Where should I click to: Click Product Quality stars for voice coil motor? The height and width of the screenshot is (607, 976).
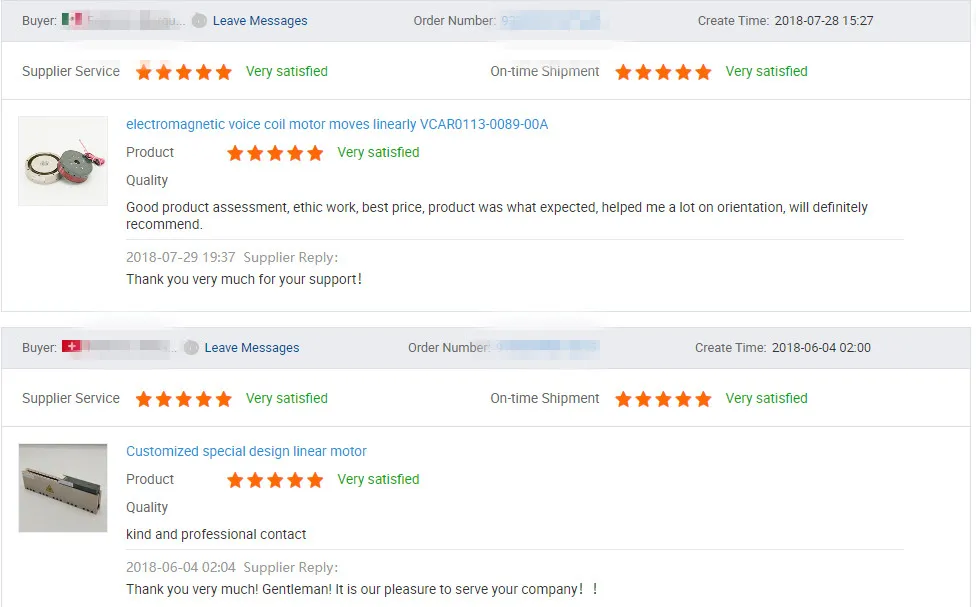pyautogui.click(x=275, y=153)
